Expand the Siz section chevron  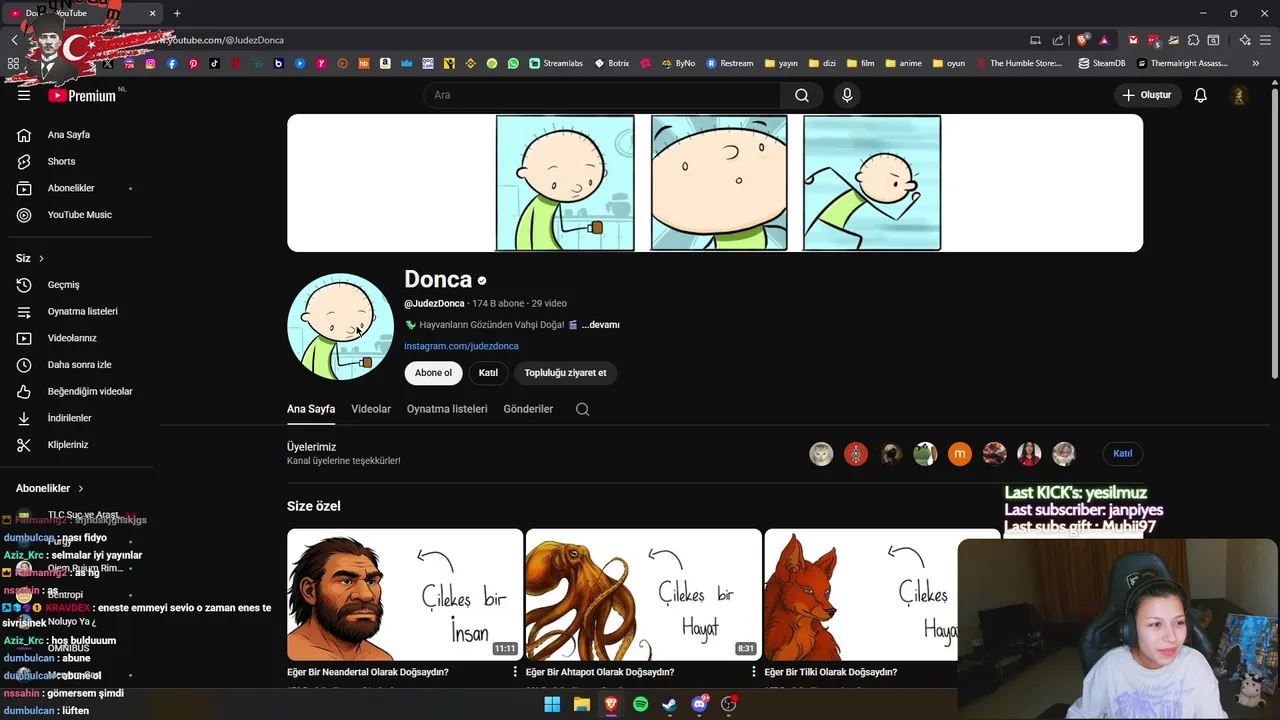pyautogui.click(x=41, y=259)
